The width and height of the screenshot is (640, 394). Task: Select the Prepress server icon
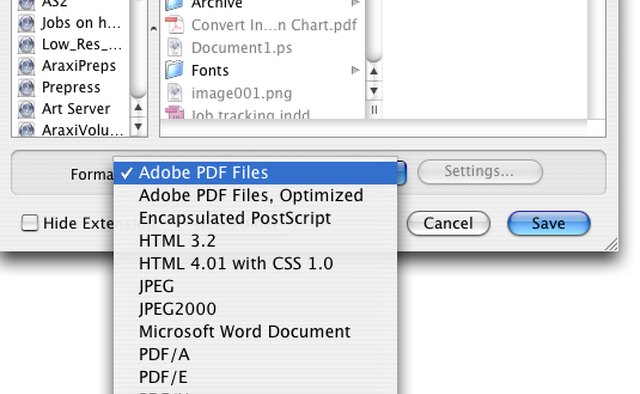(x=27, y=88)
